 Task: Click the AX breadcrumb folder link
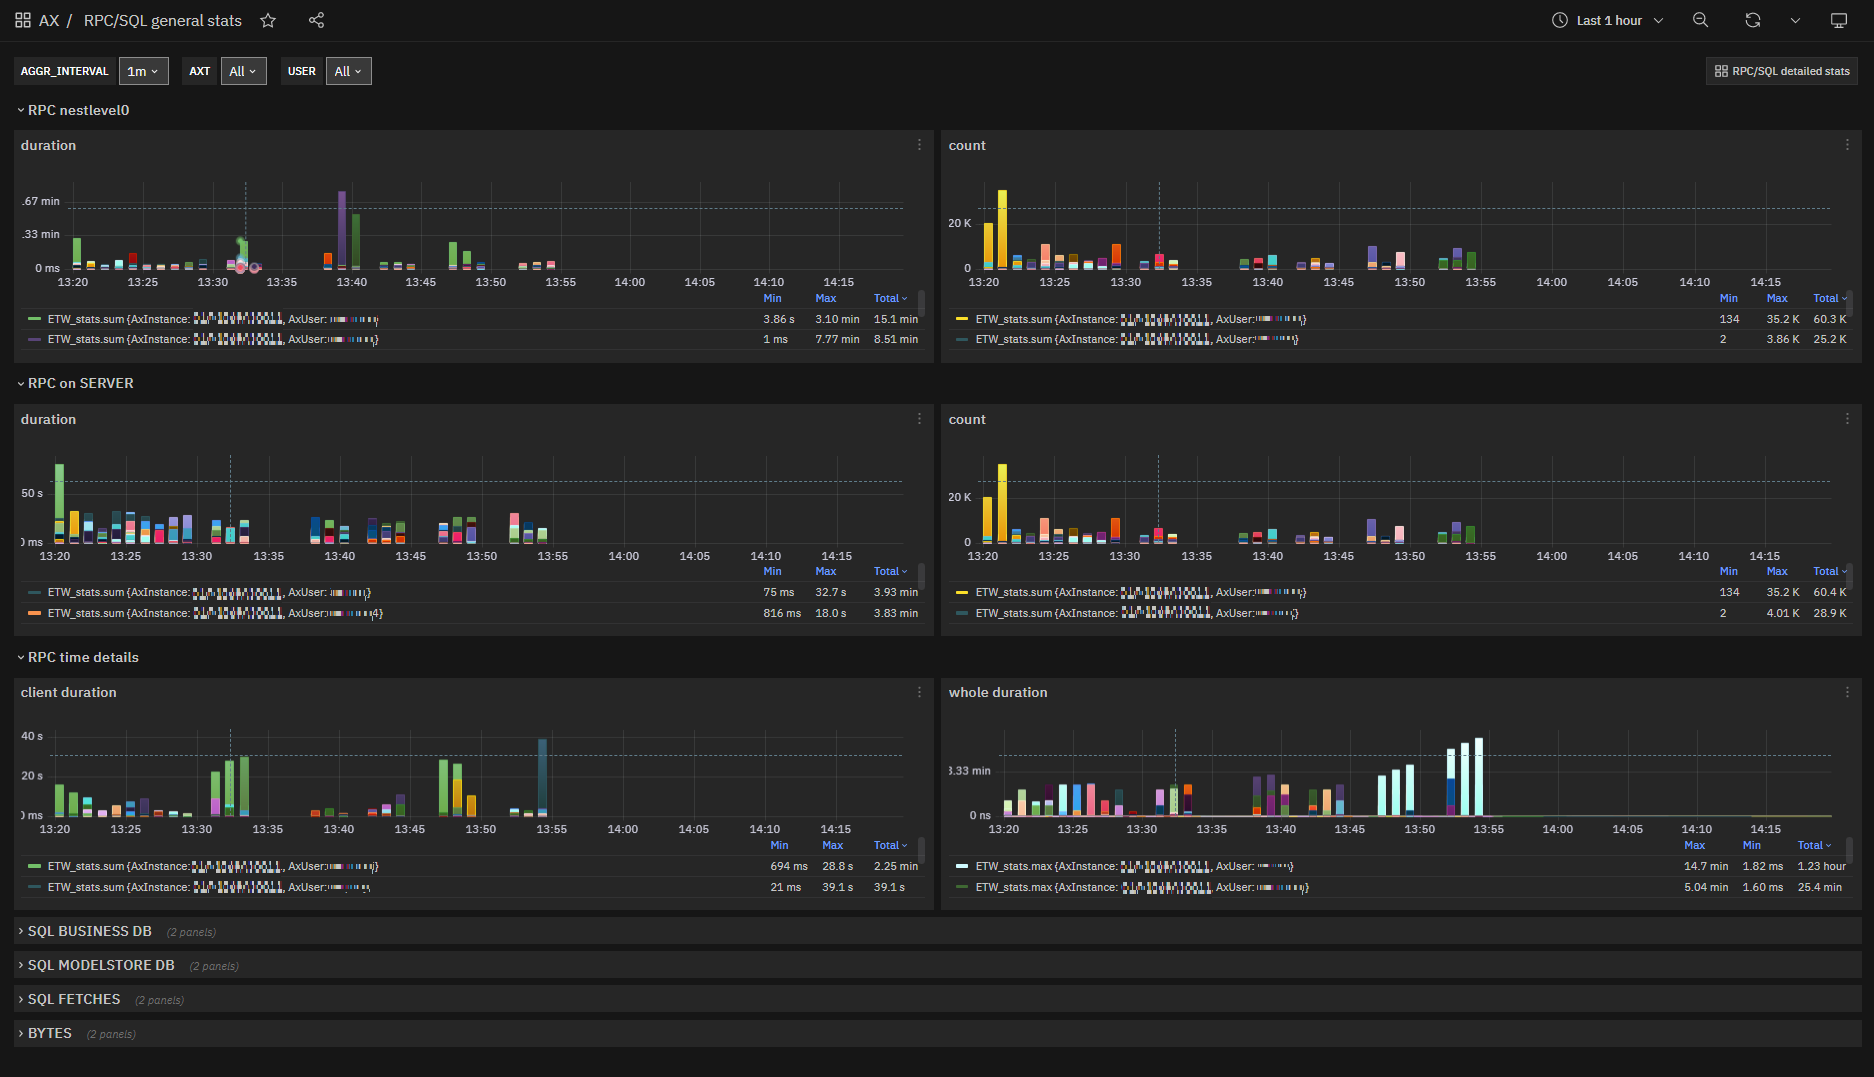pos(49,20)
